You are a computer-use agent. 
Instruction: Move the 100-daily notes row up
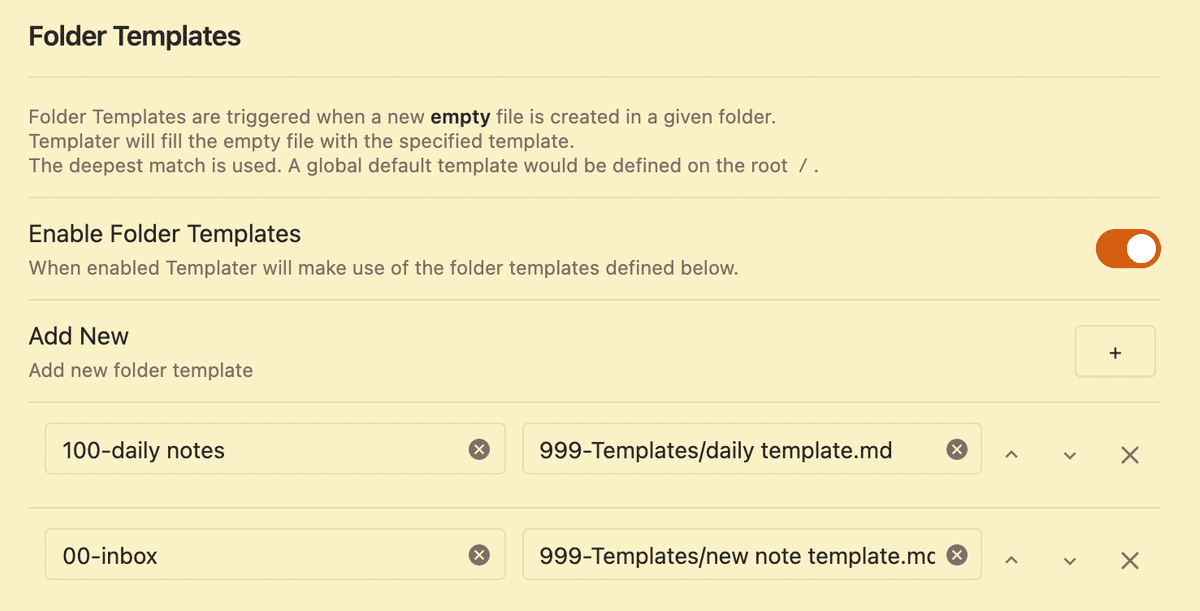(x=1011, y=455)
